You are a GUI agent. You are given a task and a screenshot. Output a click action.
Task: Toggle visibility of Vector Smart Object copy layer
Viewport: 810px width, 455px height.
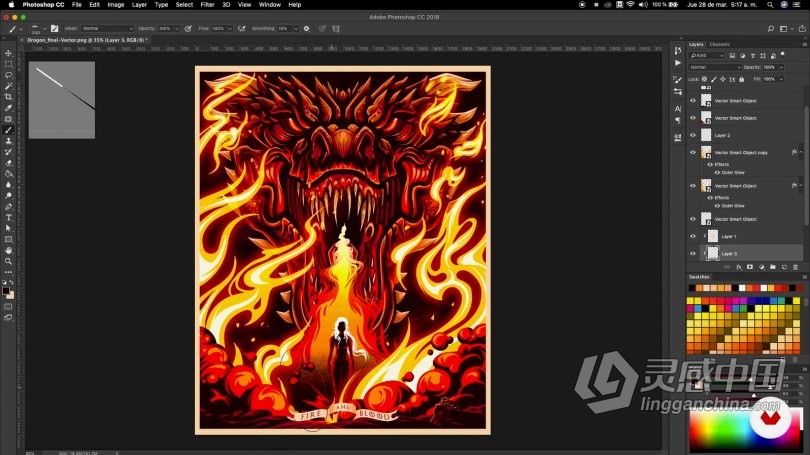(x=693, y=152)
